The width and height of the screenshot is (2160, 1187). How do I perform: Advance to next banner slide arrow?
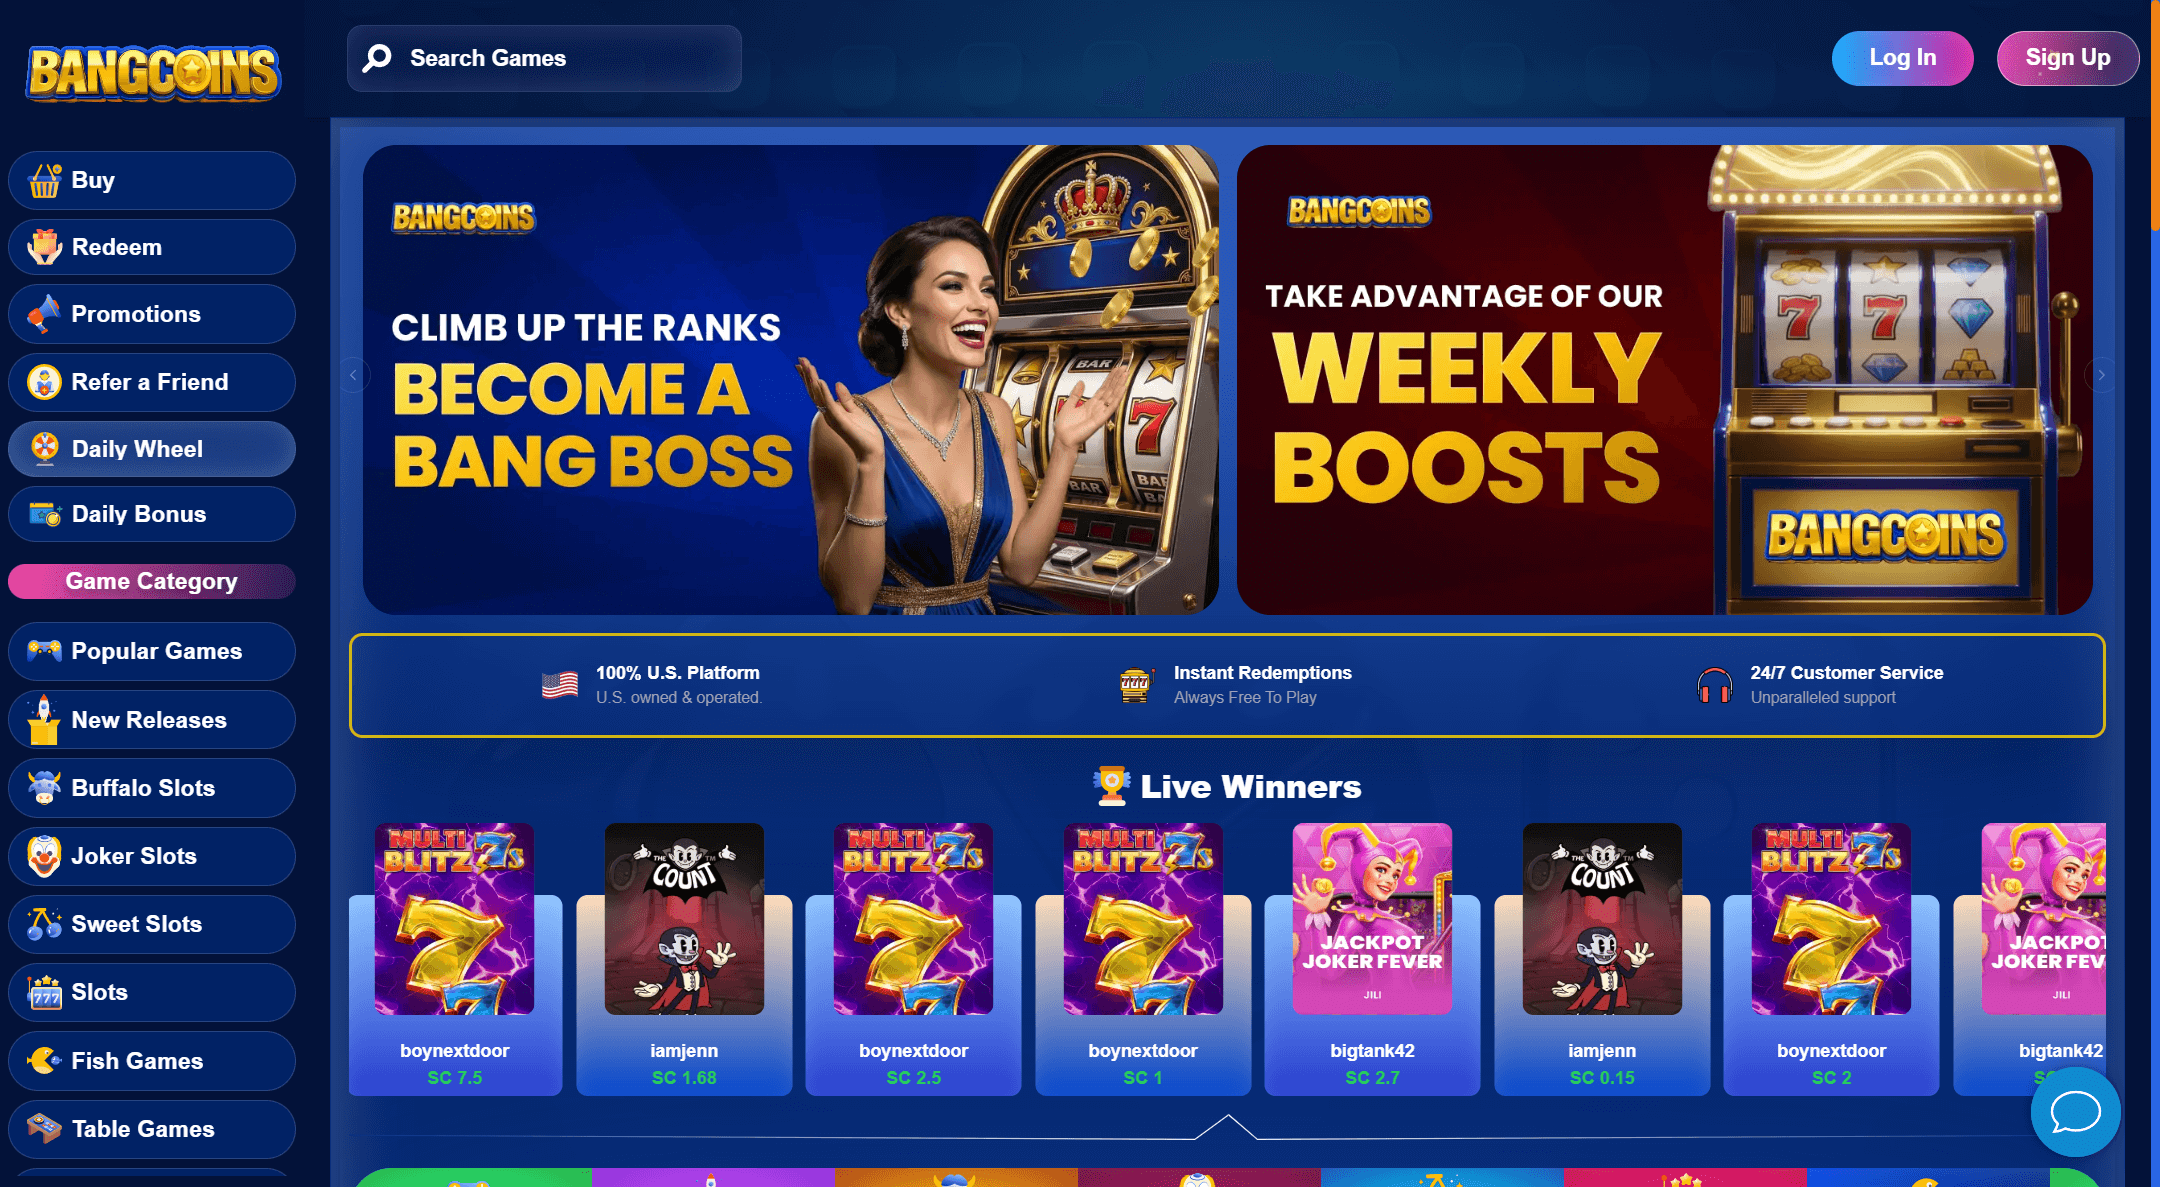2101,375
